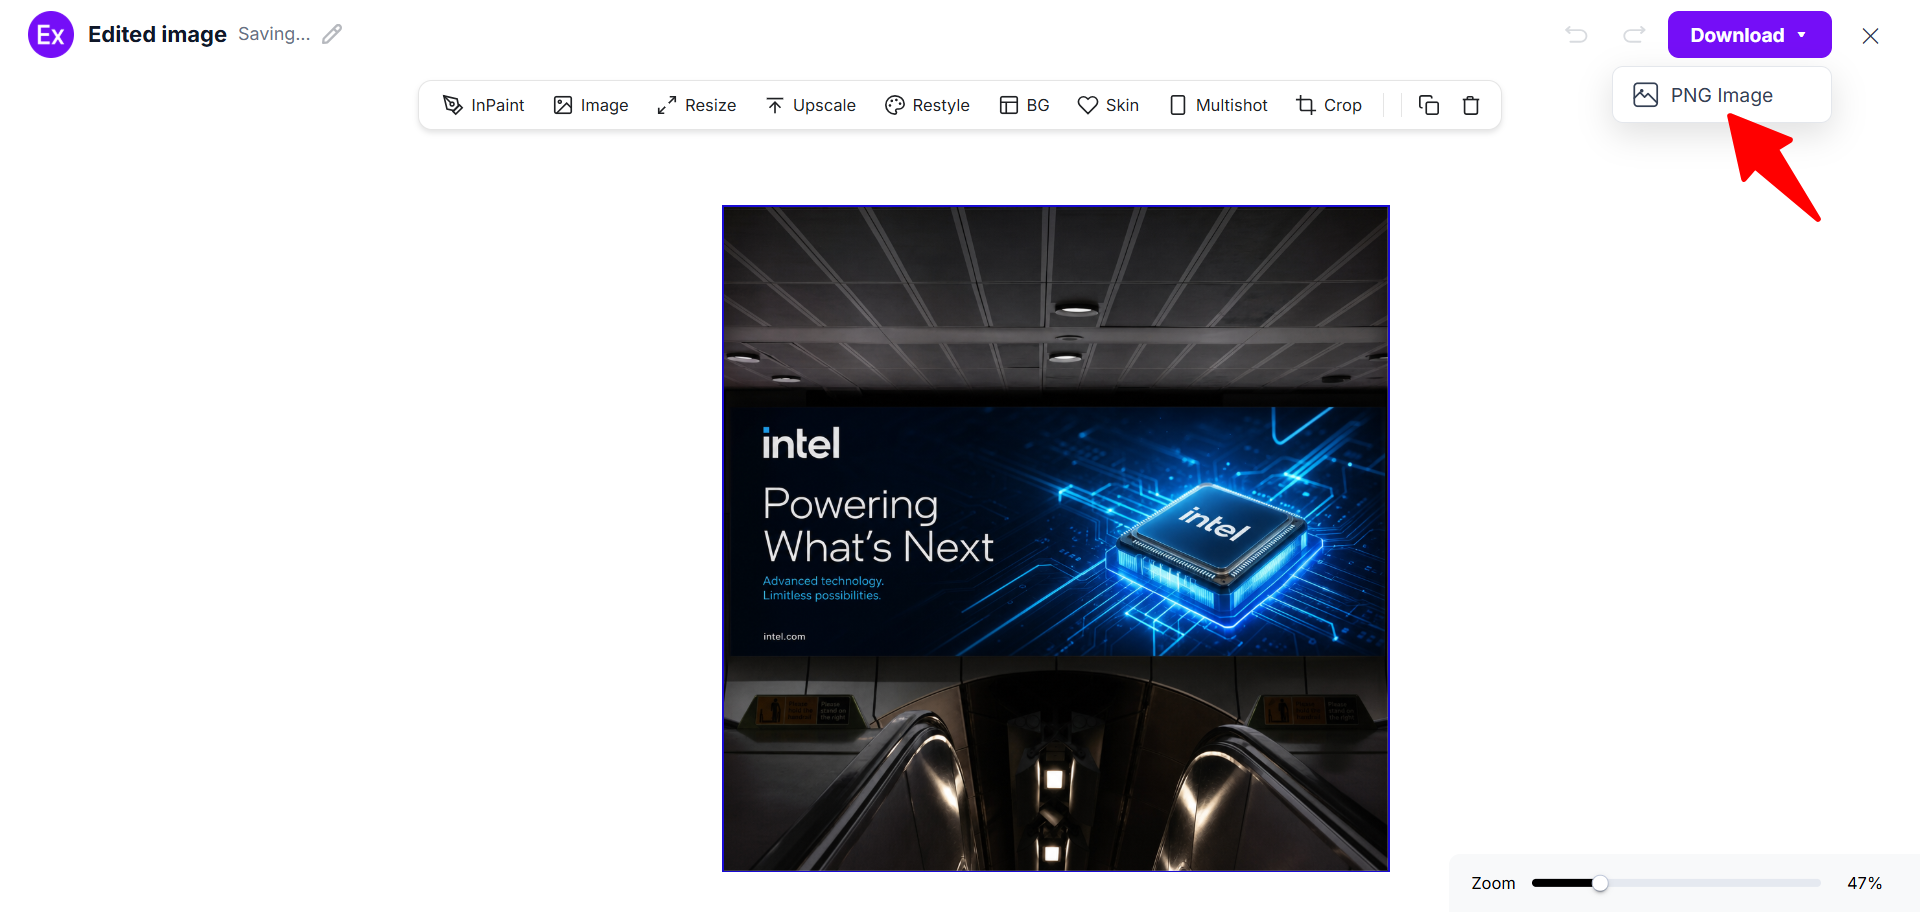Viewport: 1920px width, 912px height.
Task: Click the duplicate copy icon
Action: click(x=1429, y=105)
